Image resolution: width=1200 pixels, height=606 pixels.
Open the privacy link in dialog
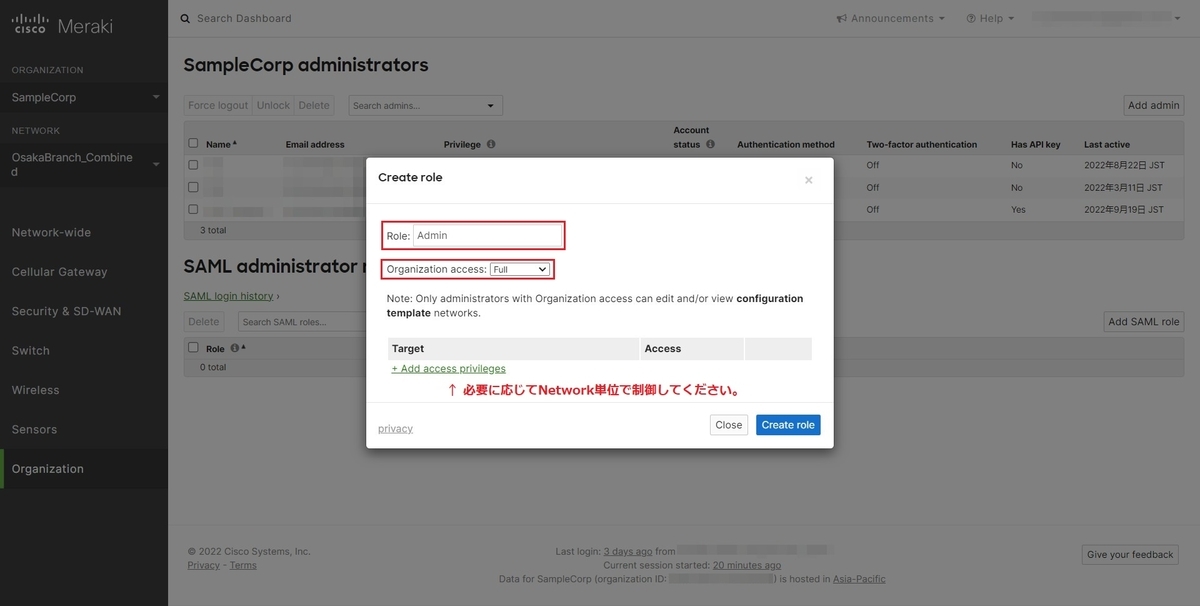(x=395, y=429)
